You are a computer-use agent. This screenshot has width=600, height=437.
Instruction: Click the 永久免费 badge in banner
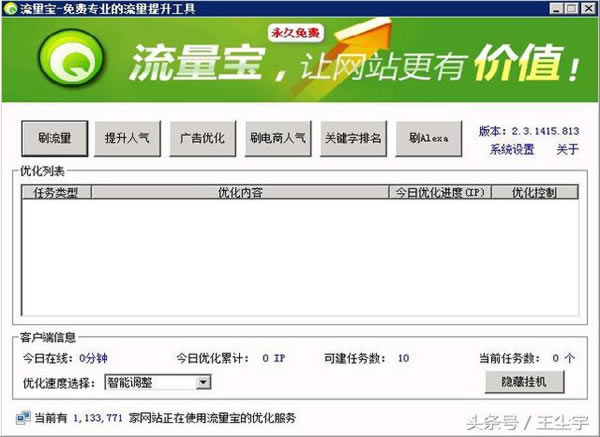point(295,34)
